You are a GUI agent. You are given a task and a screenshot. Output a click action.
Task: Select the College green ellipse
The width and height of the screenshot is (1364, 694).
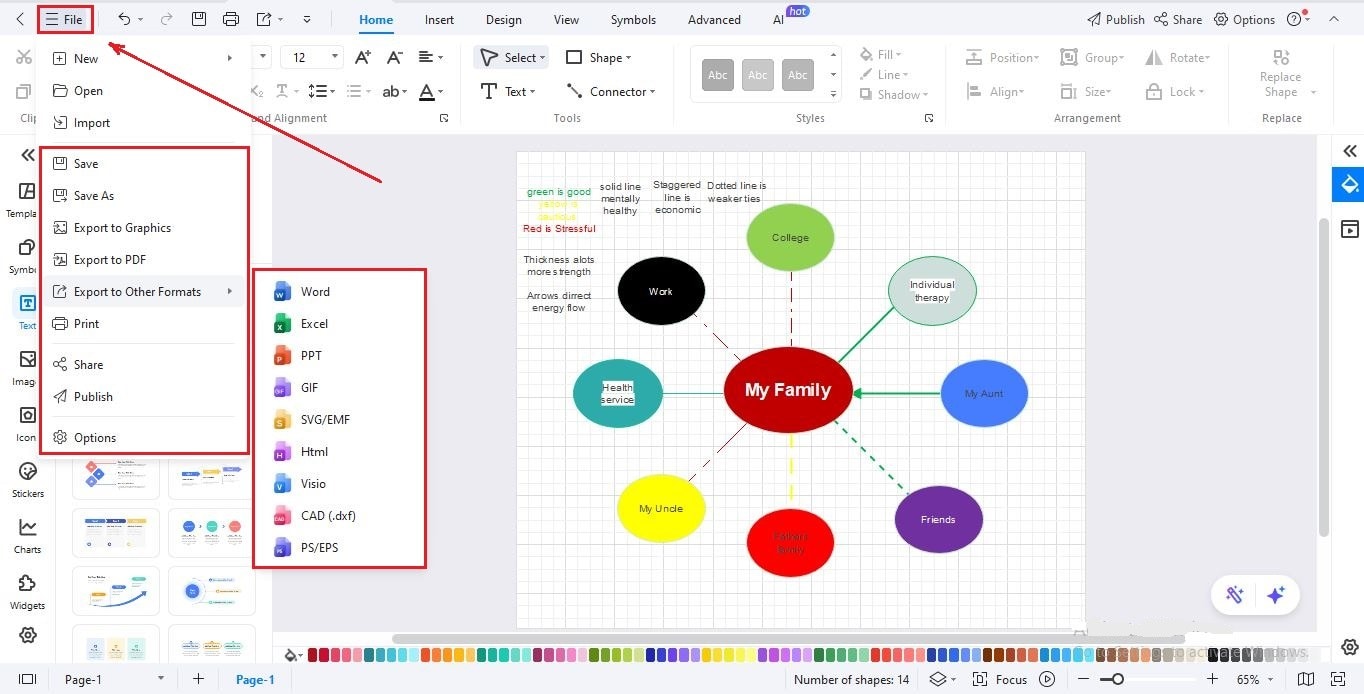[790, 238]
